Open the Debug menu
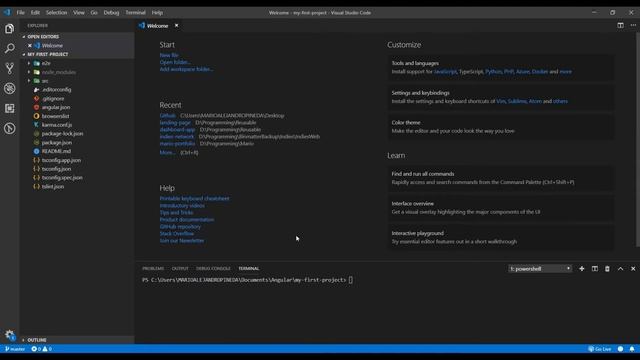Image resolution: width=640 pixels, height=360 pixels. (111, 13)
